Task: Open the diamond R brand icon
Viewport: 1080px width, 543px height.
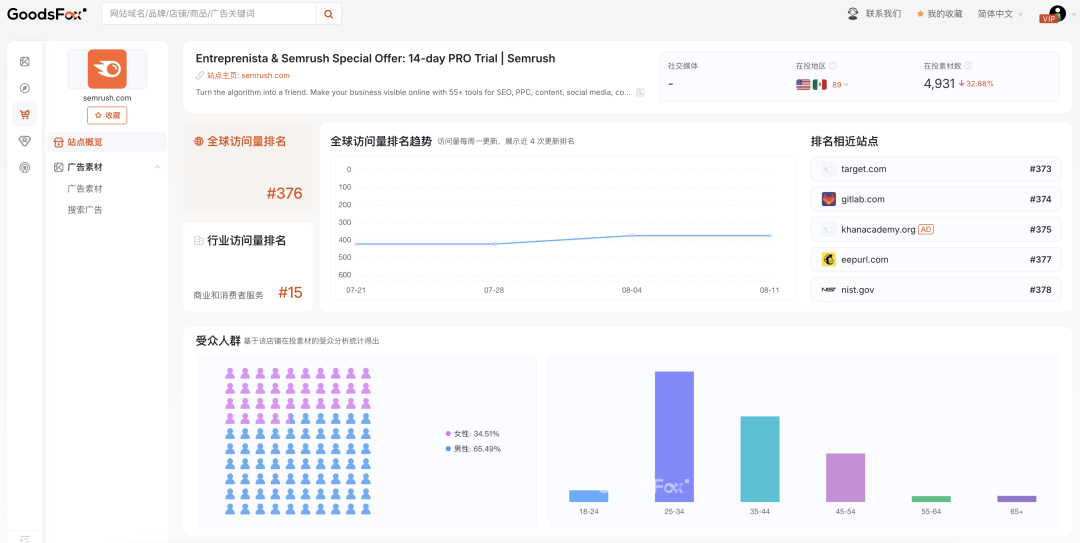Action: click(x=25, y=141)
